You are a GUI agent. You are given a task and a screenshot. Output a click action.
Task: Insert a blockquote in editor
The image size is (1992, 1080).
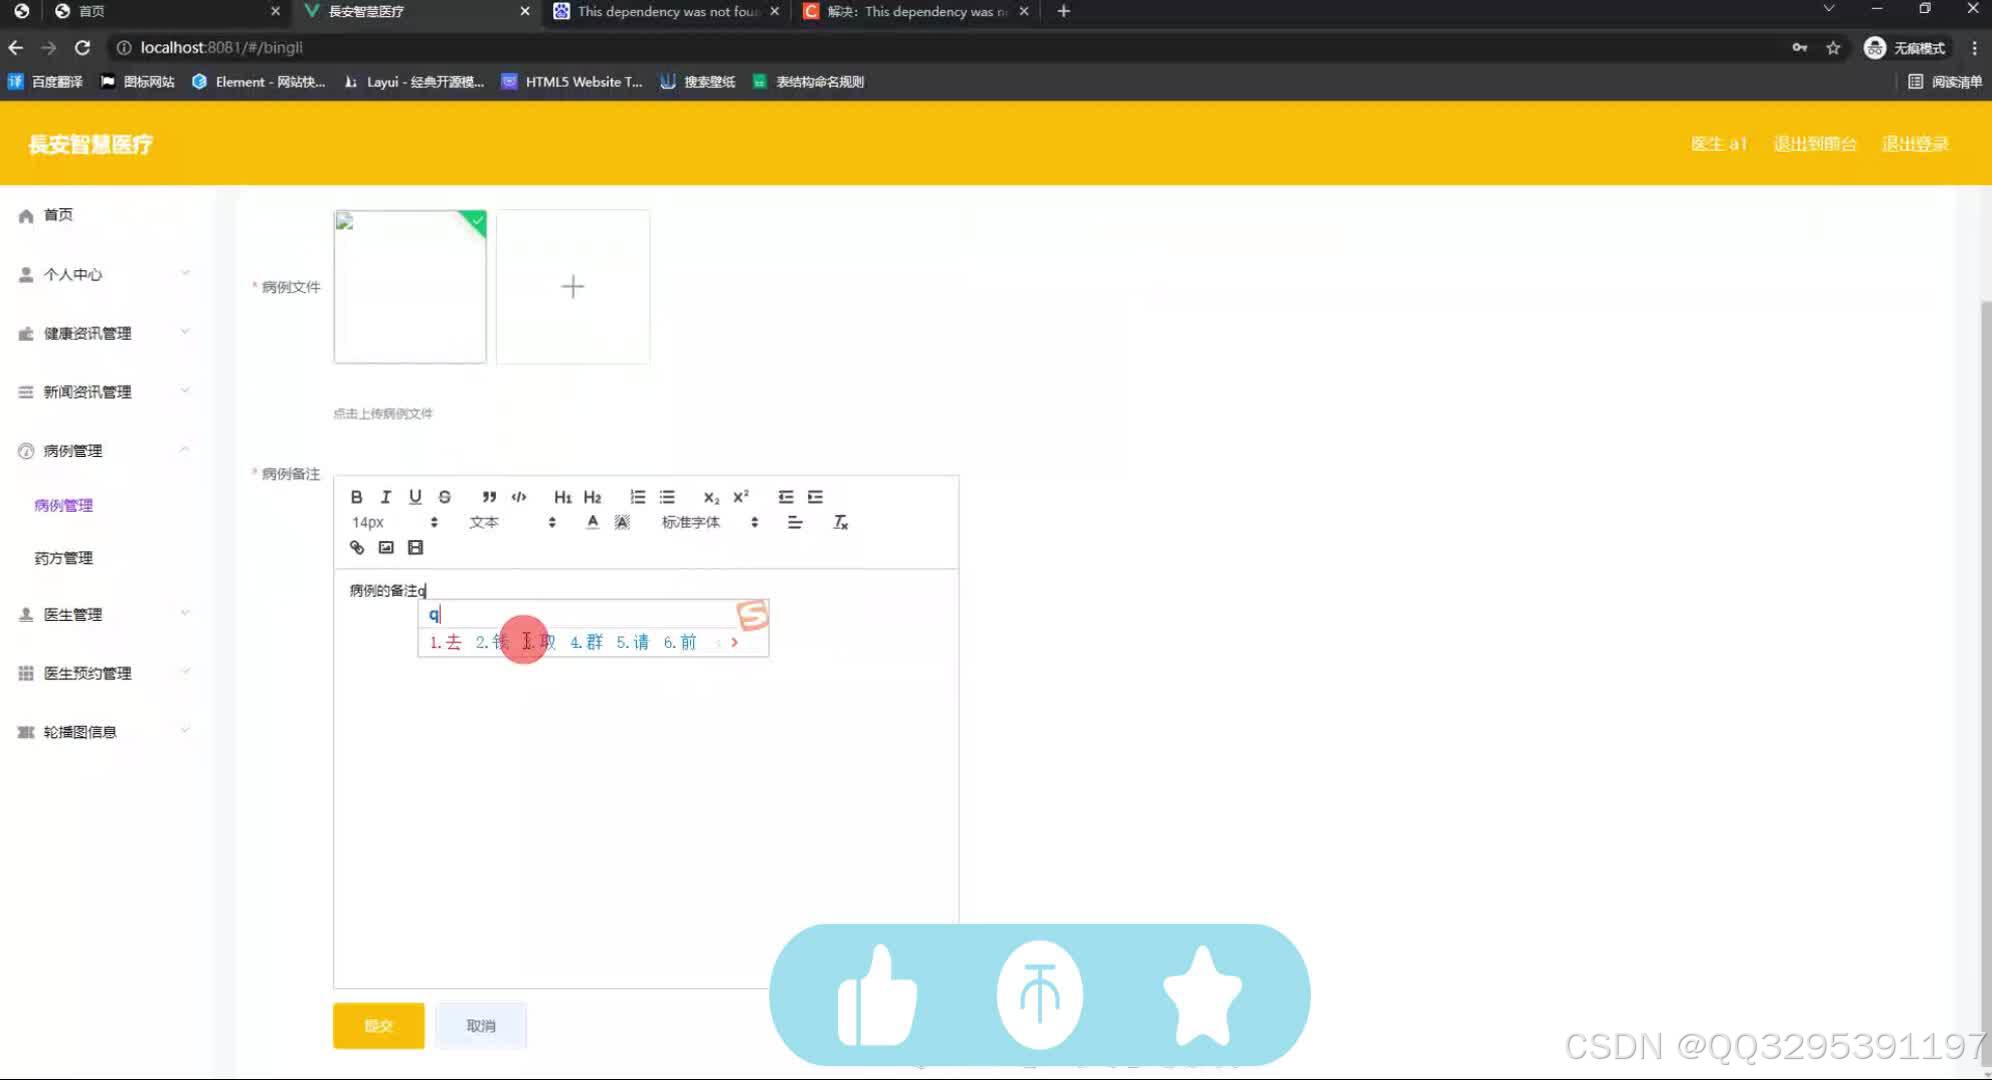tap(489, 497)
